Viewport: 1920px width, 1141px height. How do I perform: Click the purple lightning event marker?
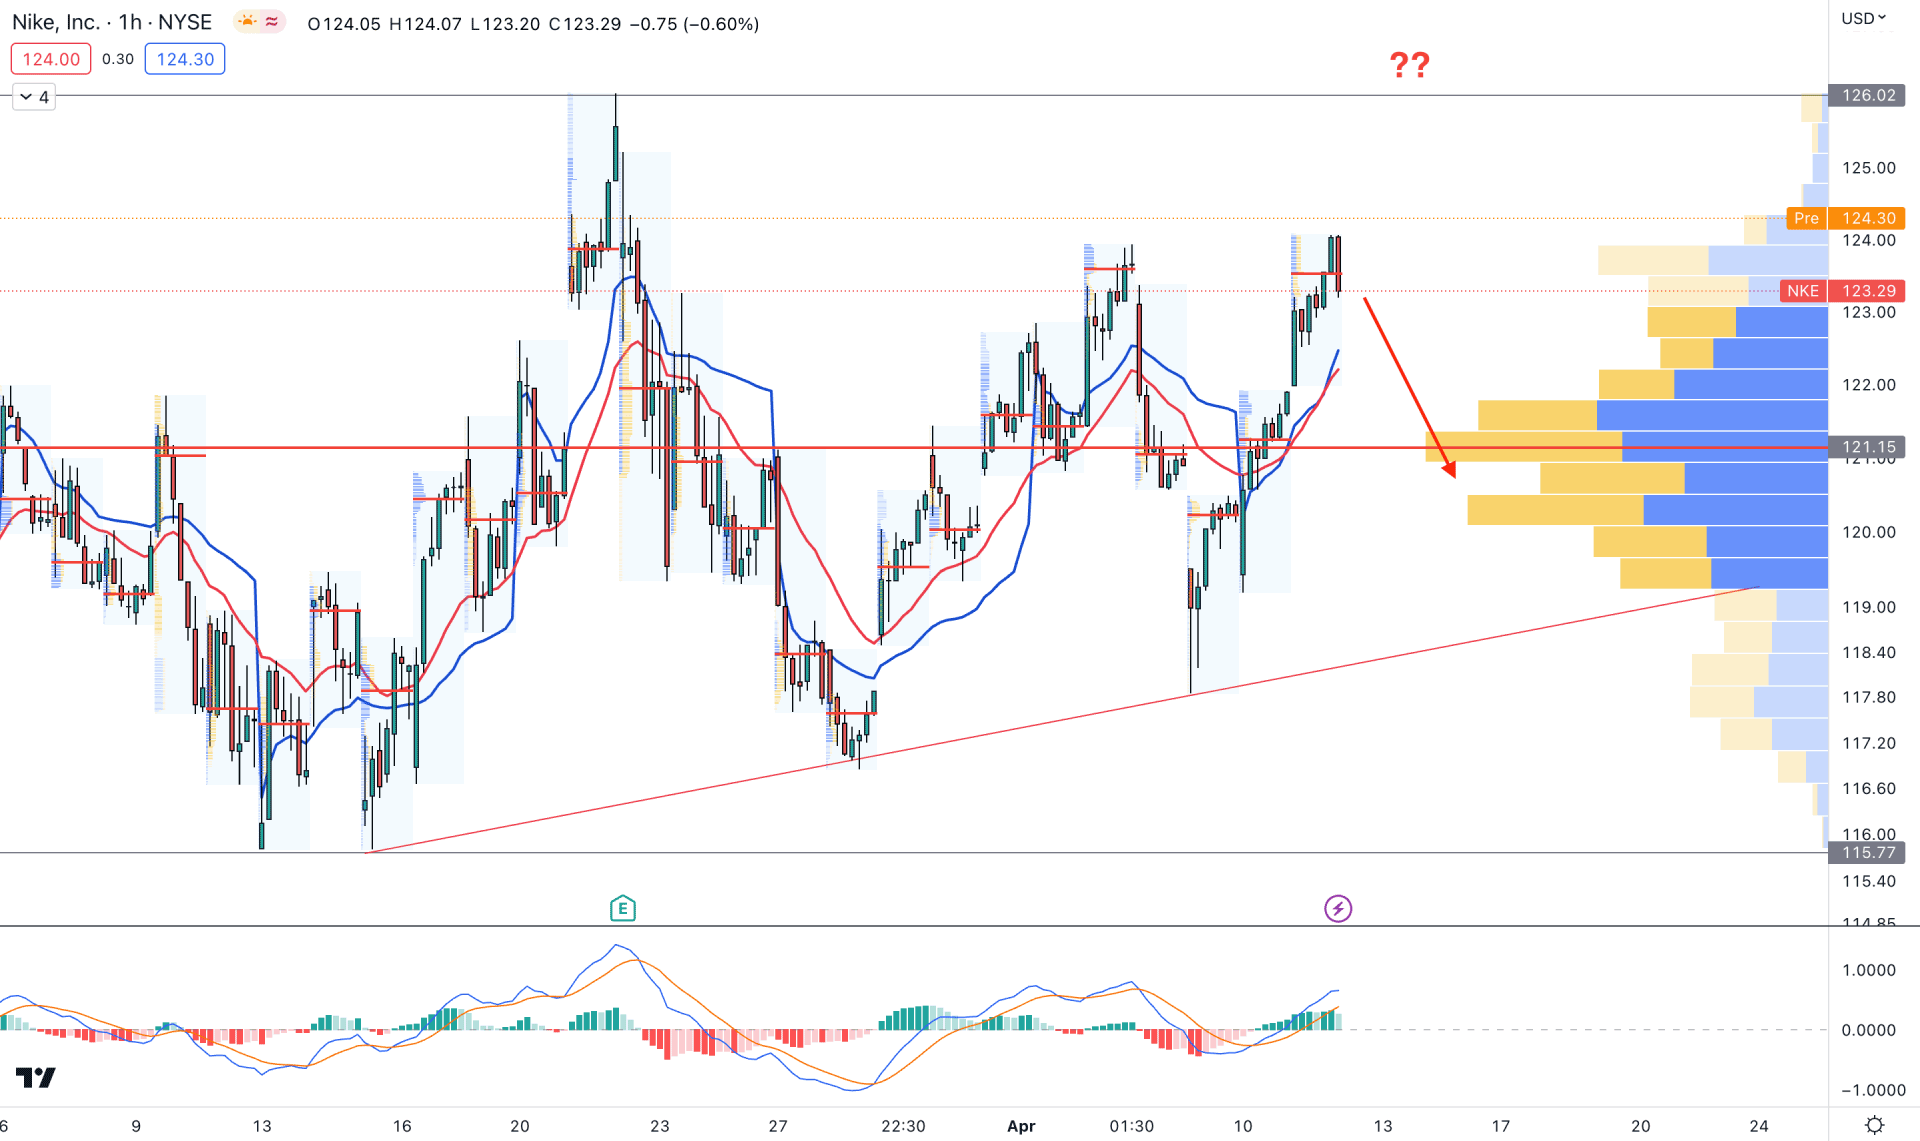[x=1338, y=908]
